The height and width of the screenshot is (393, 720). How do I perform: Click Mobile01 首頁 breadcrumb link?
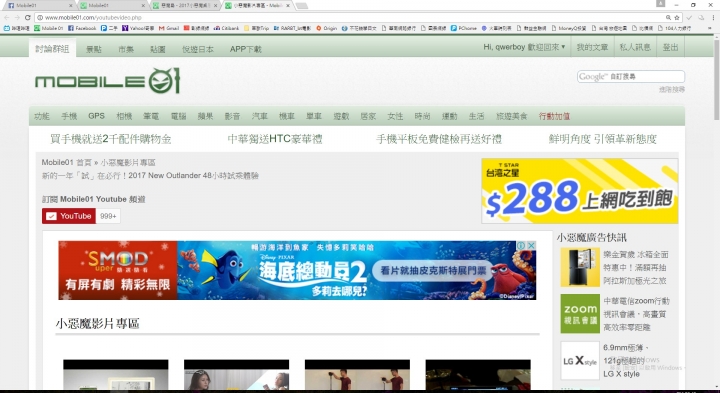click(67, 163)
